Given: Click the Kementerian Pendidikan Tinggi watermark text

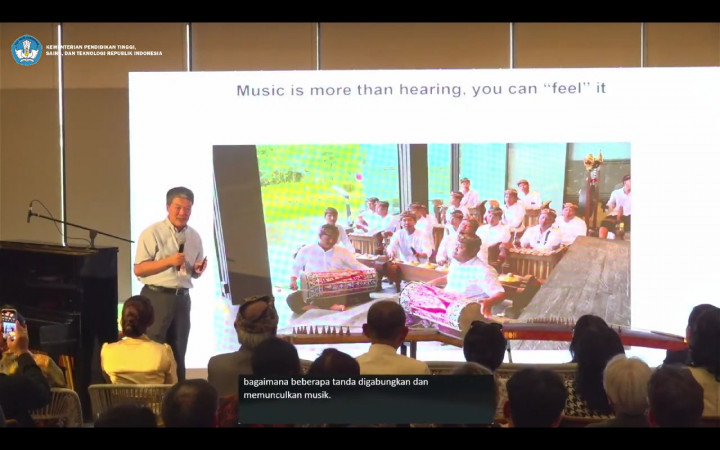Looking at the screenshot, I should click(x=103, y=50).
